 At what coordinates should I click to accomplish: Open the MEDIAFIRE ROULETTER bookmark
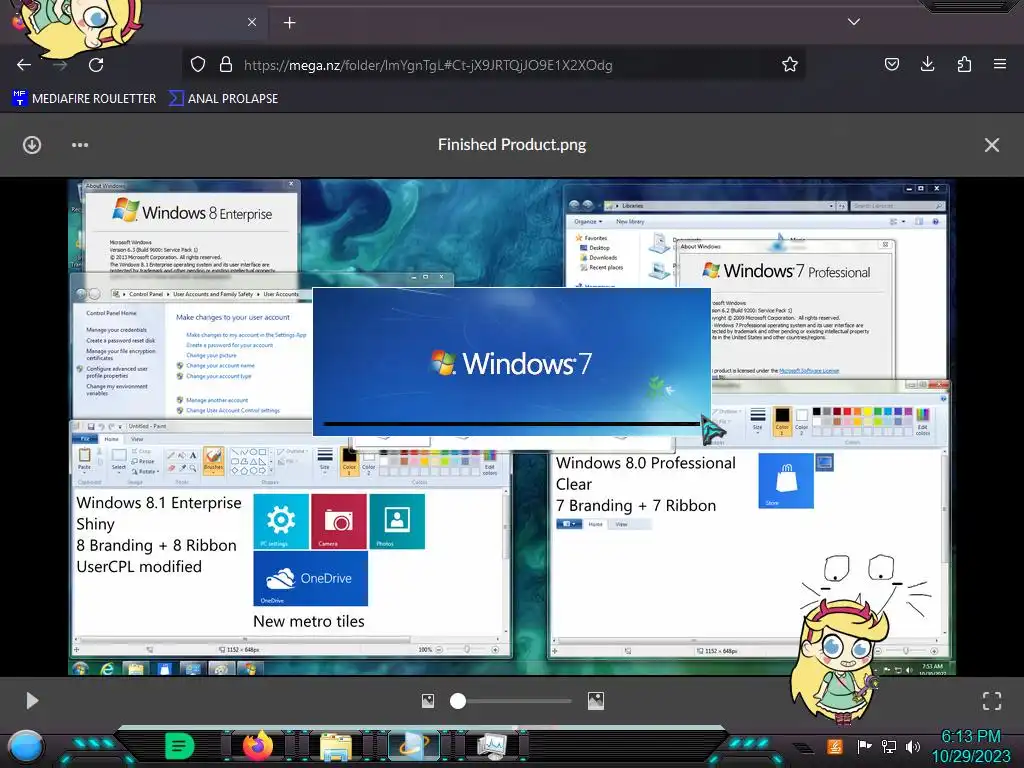[84, 99]
